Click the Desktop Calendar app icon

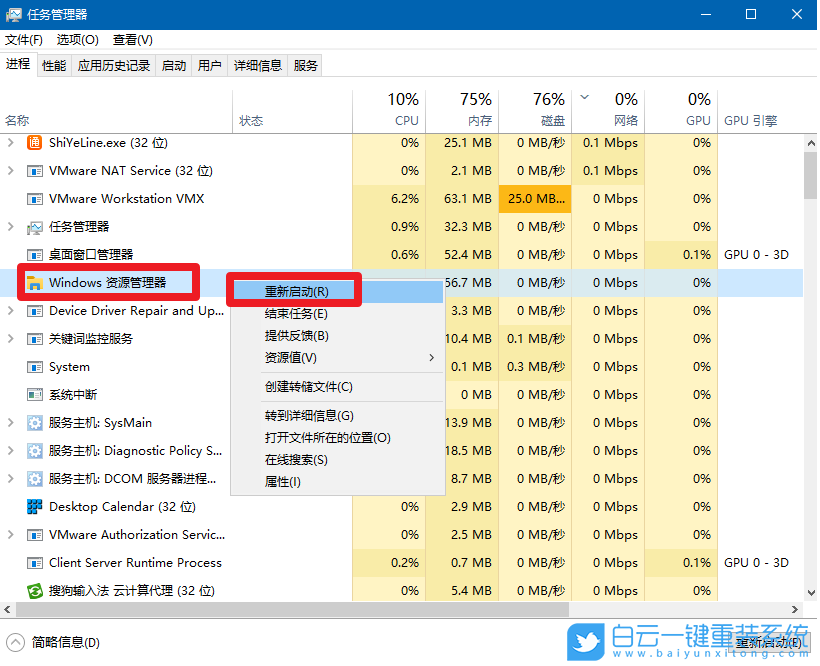pyautogui.click(x=33, y=507)
